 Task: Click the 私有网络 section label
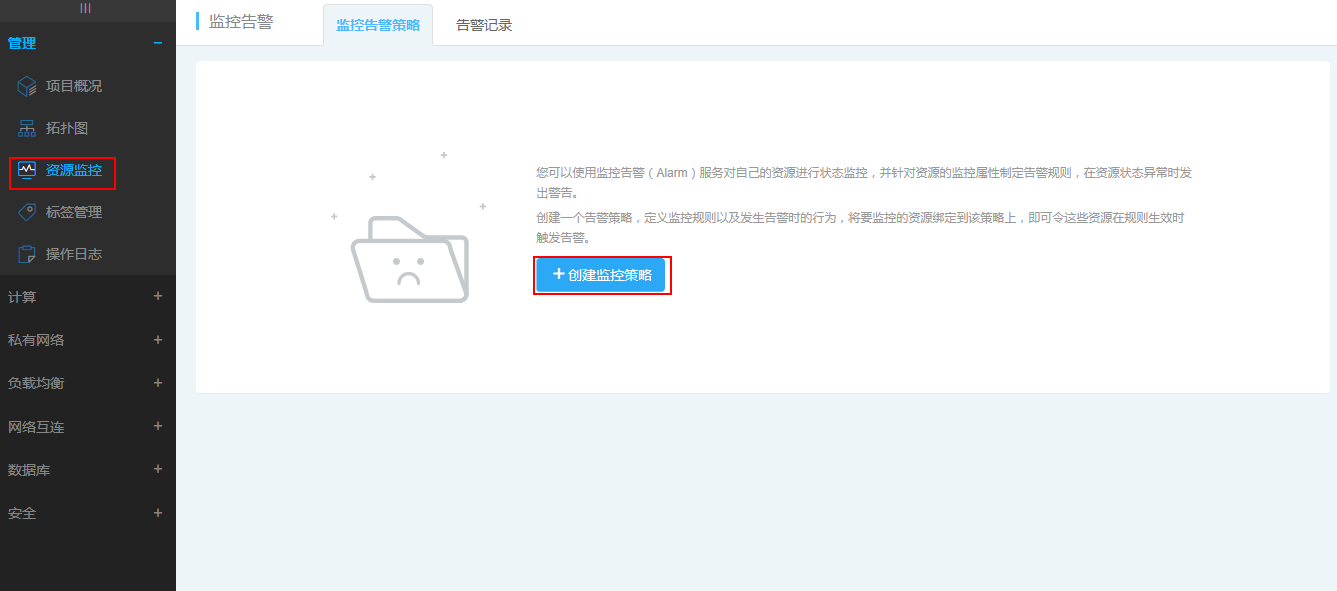click(x=36, y=340)
